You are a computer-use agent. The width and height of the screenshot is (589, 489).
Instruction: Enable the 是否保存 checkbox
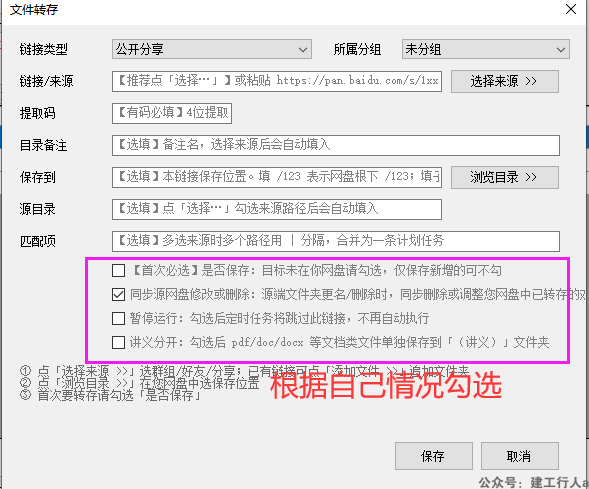(x=118, y=270)
